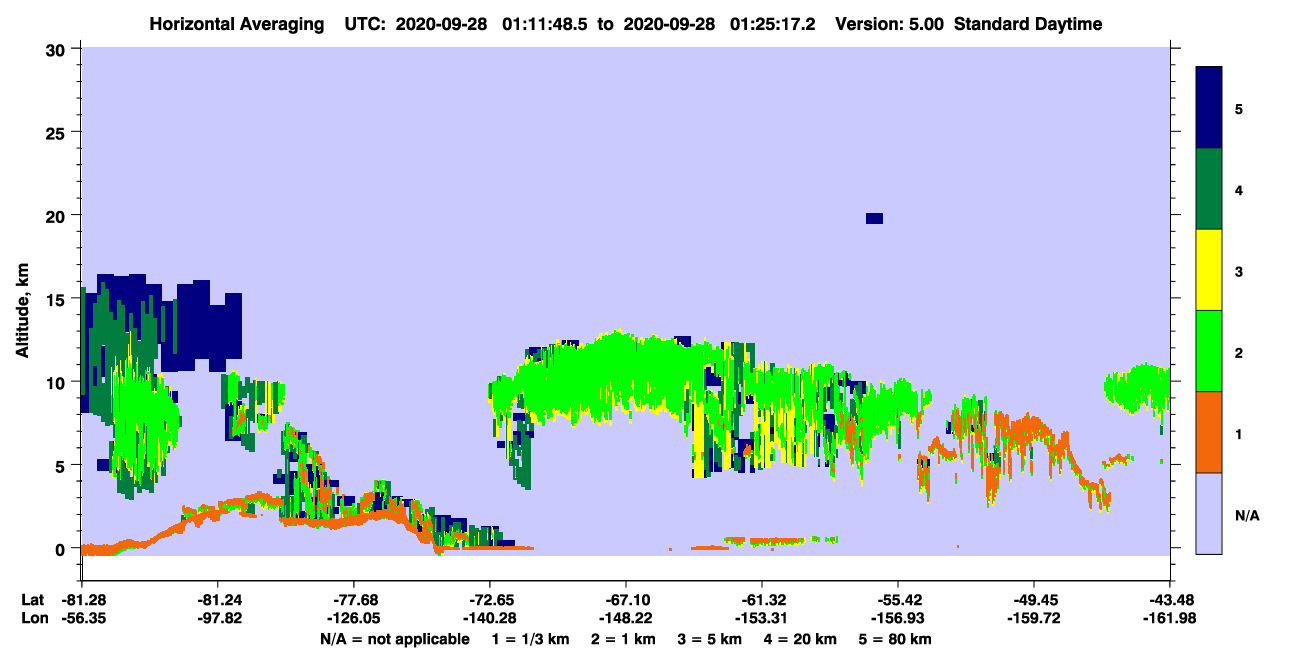Click the longitude value -148.22
Screen dimensions: 1300x667
tap(625, 619)
